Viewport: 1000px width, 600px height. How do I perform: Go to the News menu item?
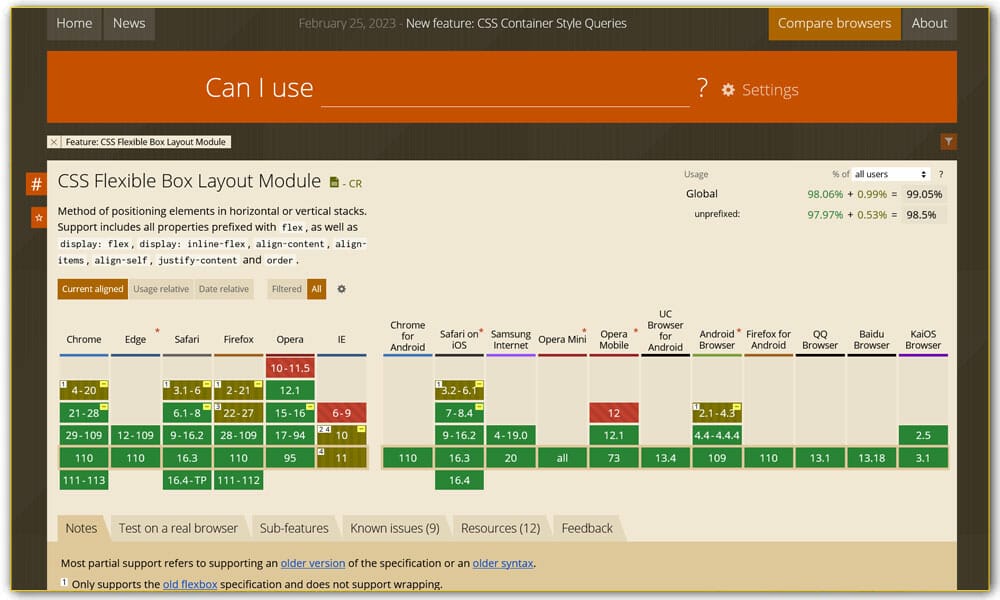pyautogui.click(x=129, y=23)
